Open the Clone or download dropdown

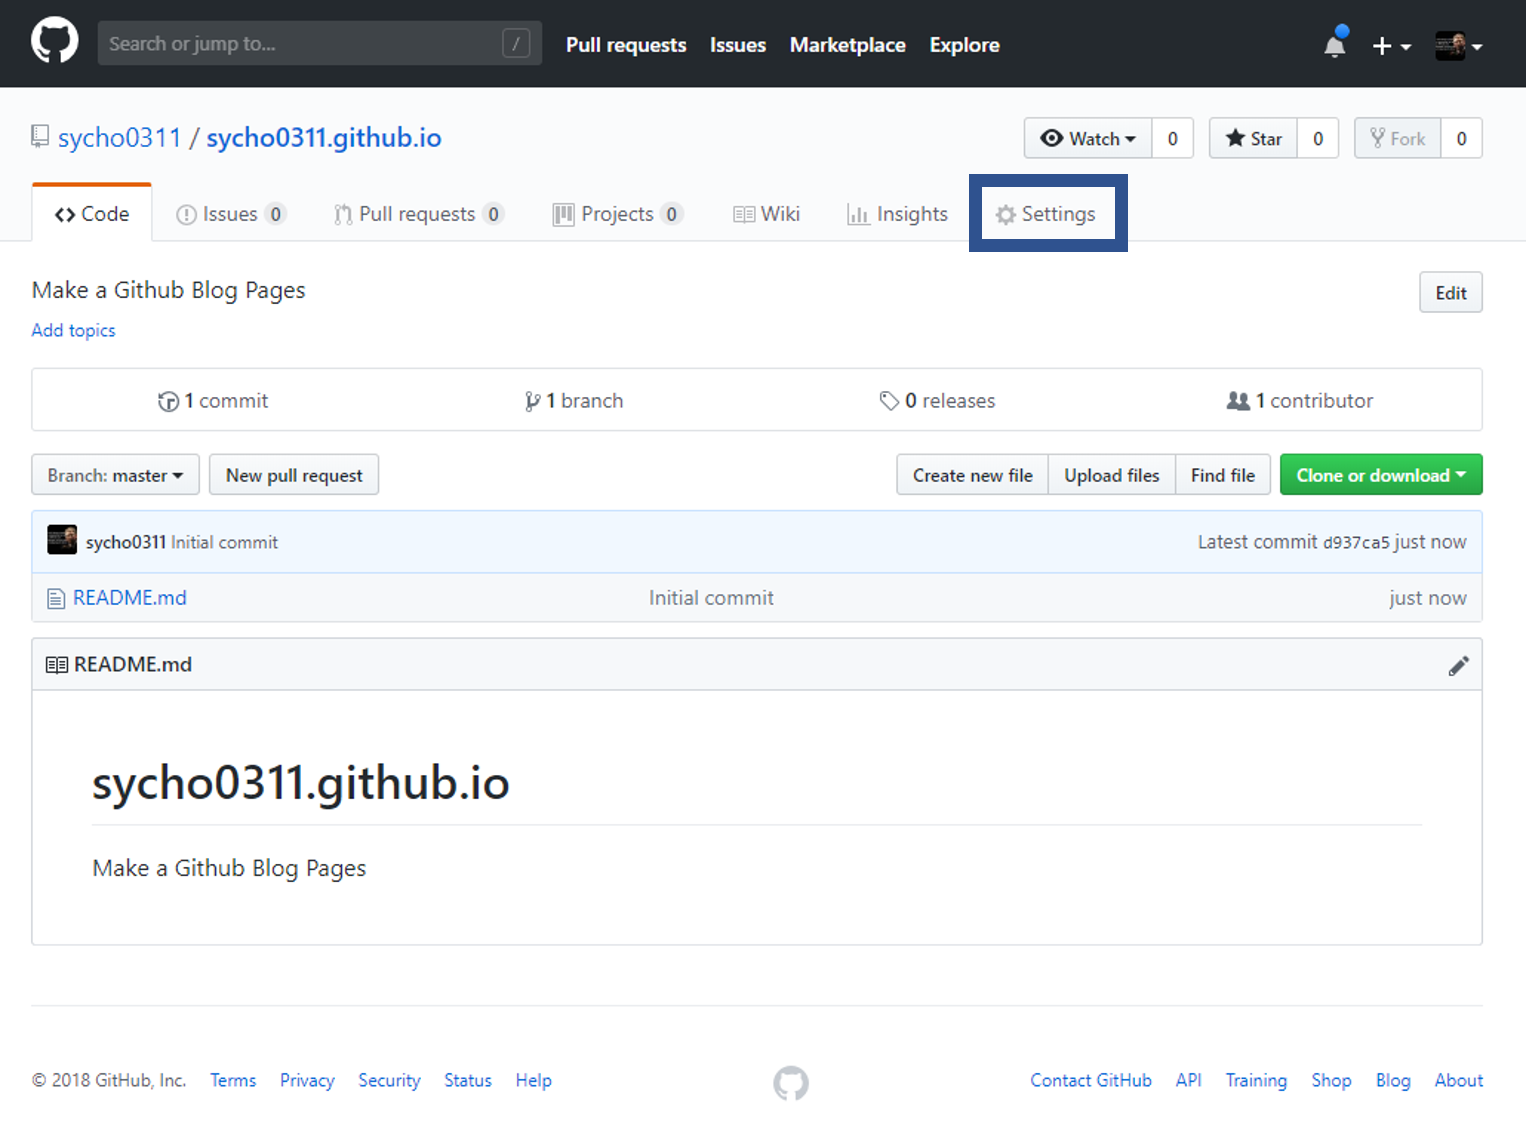[x=1381, y=475]
